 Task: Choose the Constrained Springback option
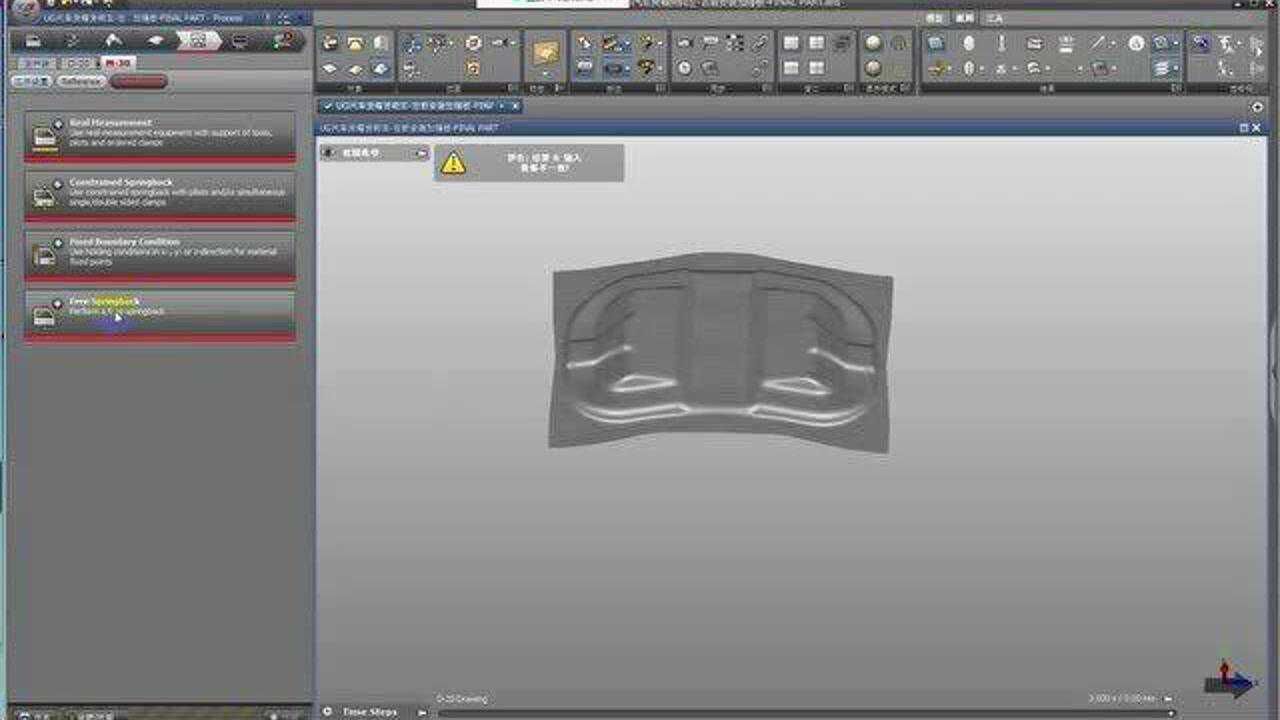pyautogui.click(x=160, y=193)
